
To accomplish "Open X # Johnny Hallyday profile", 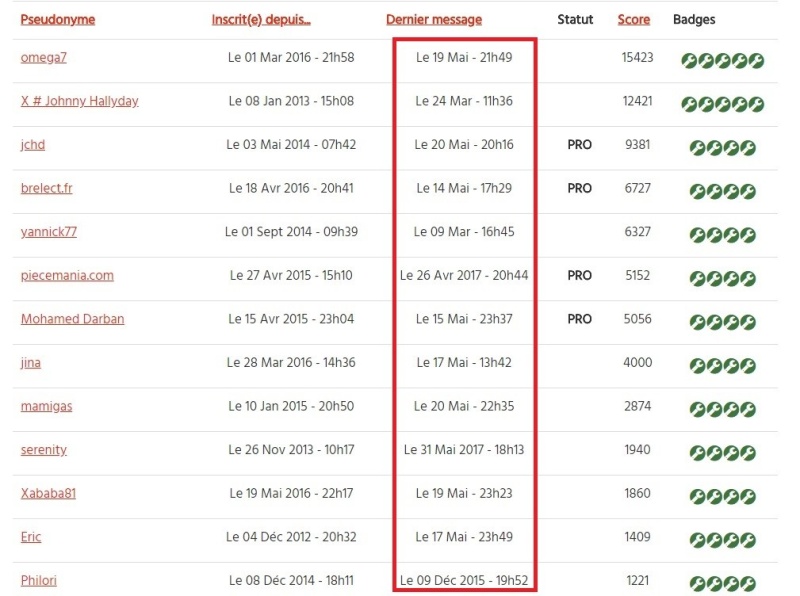I will (x=80, y=101).
